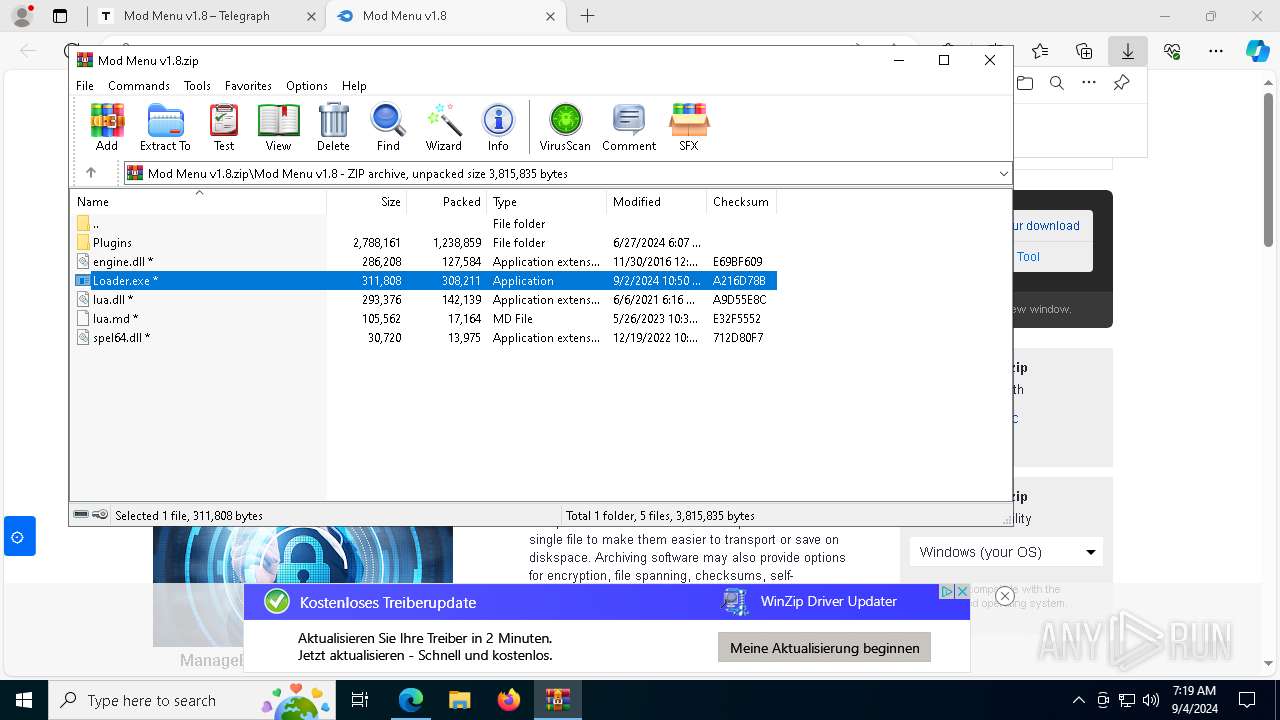The height and width of the screenshot is (720, 1280).
Task: Show archive Info
Action: tap(498, 127)
